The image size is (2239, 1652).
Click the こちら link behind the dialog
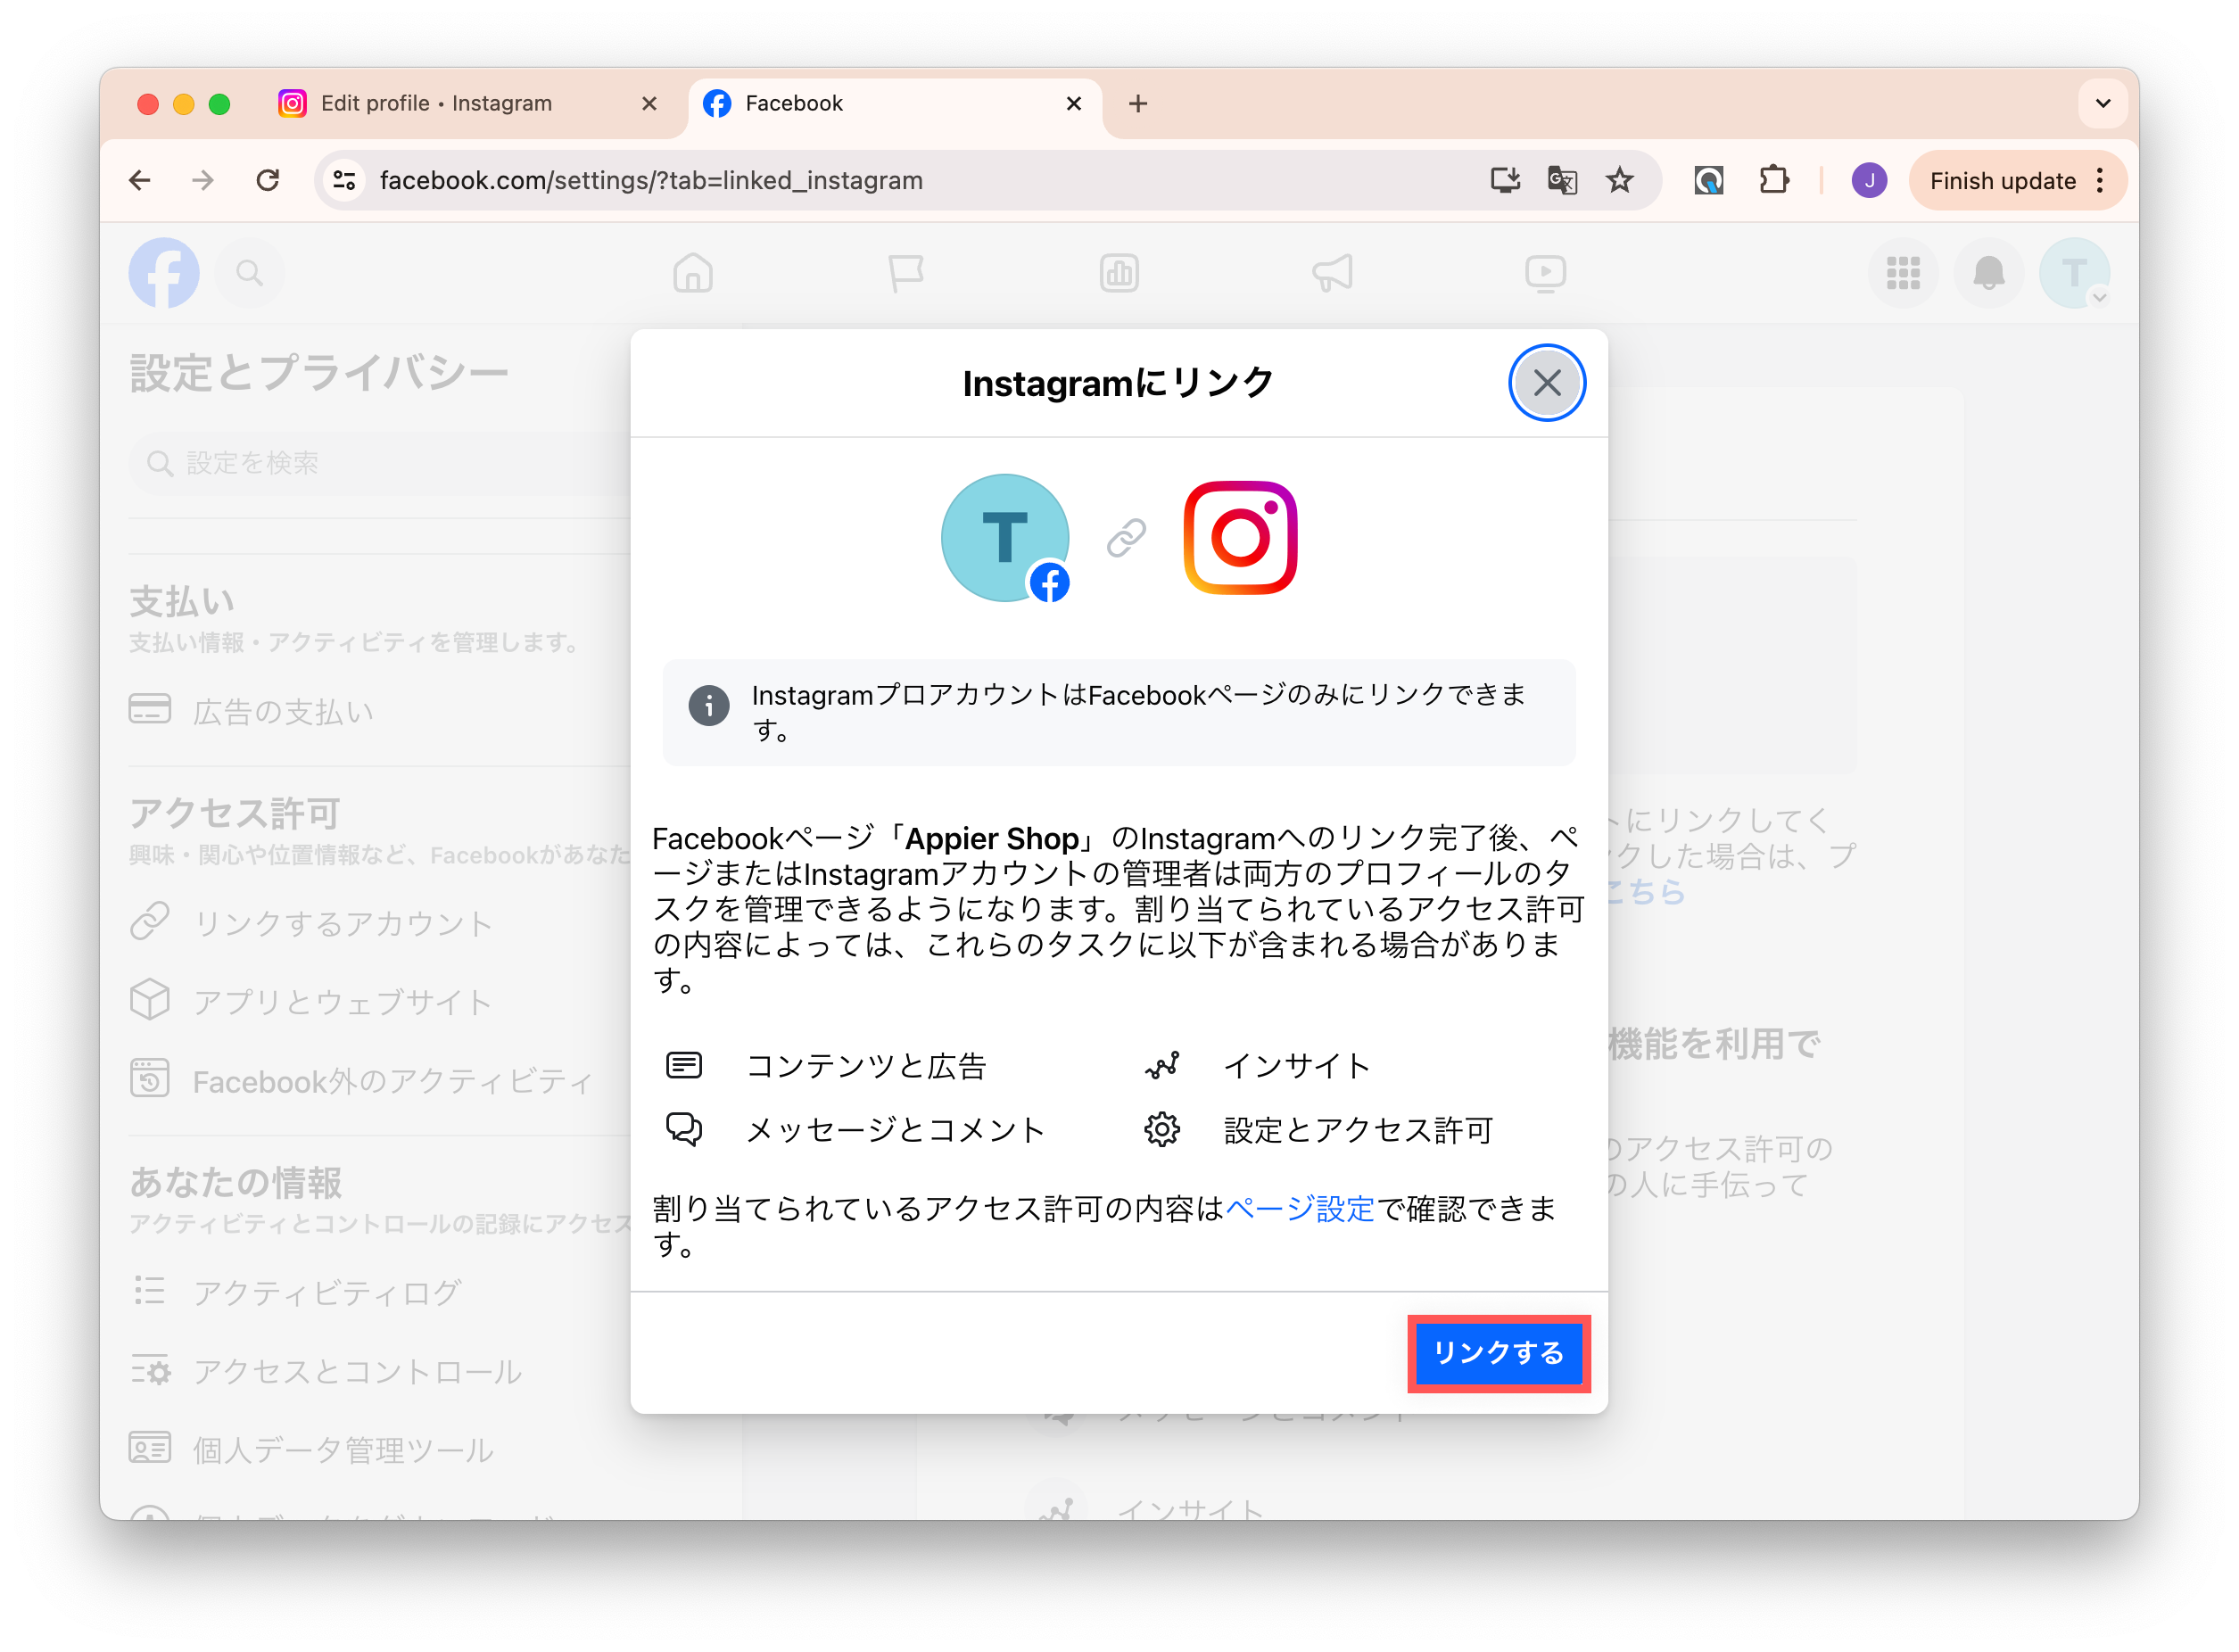click(x=1648, y=891)
